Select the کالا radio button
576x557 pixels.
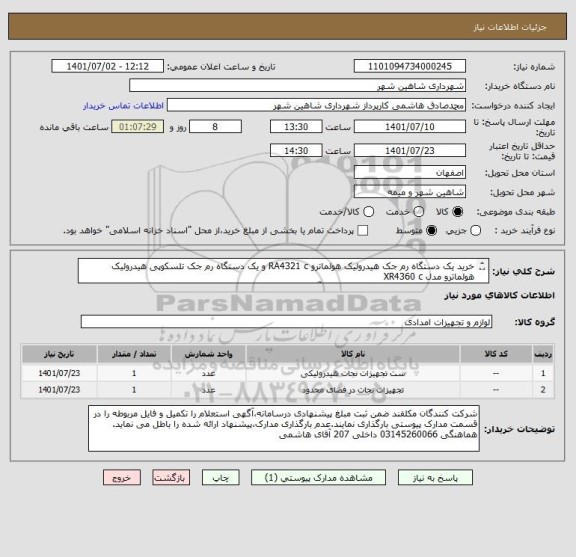coord(458,212)
